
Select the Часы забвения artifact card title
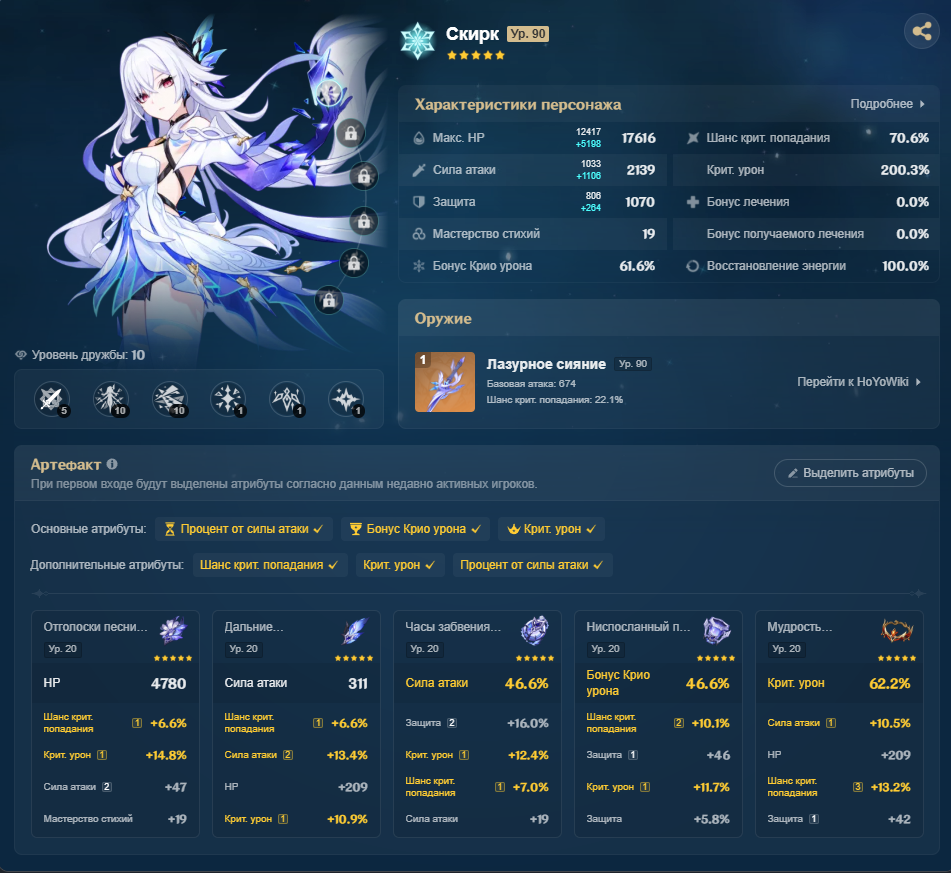(453, 627)
